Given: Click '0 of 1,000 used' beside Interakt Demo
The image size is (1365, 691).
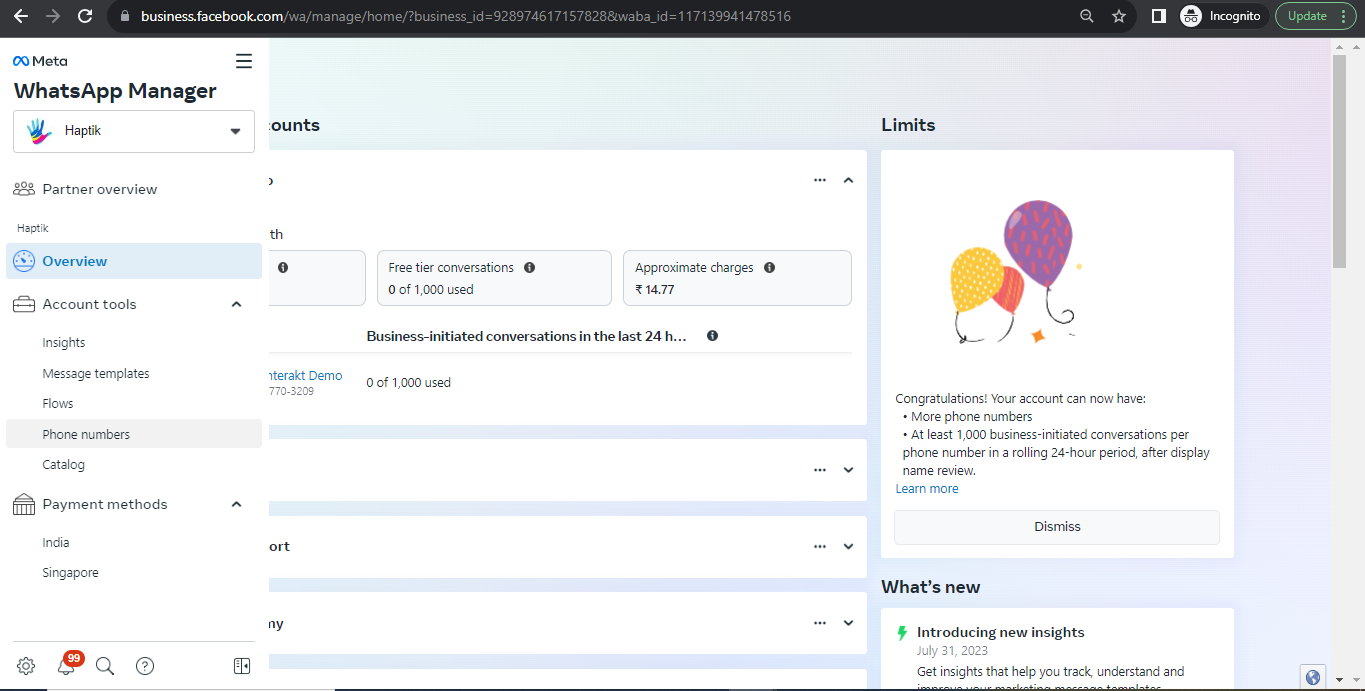Looking at the screenshot, I should (409, 383).
